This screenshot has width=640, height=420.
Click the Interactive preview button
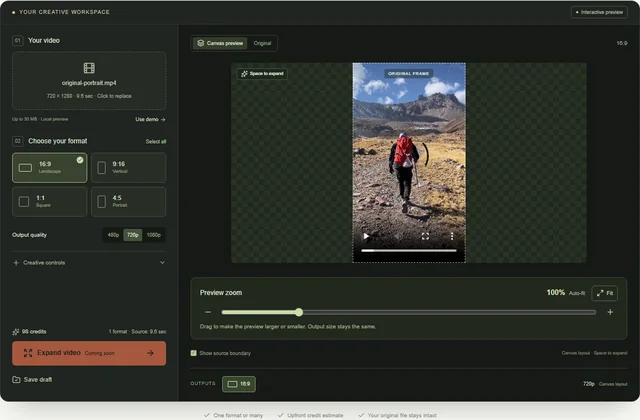599,12
